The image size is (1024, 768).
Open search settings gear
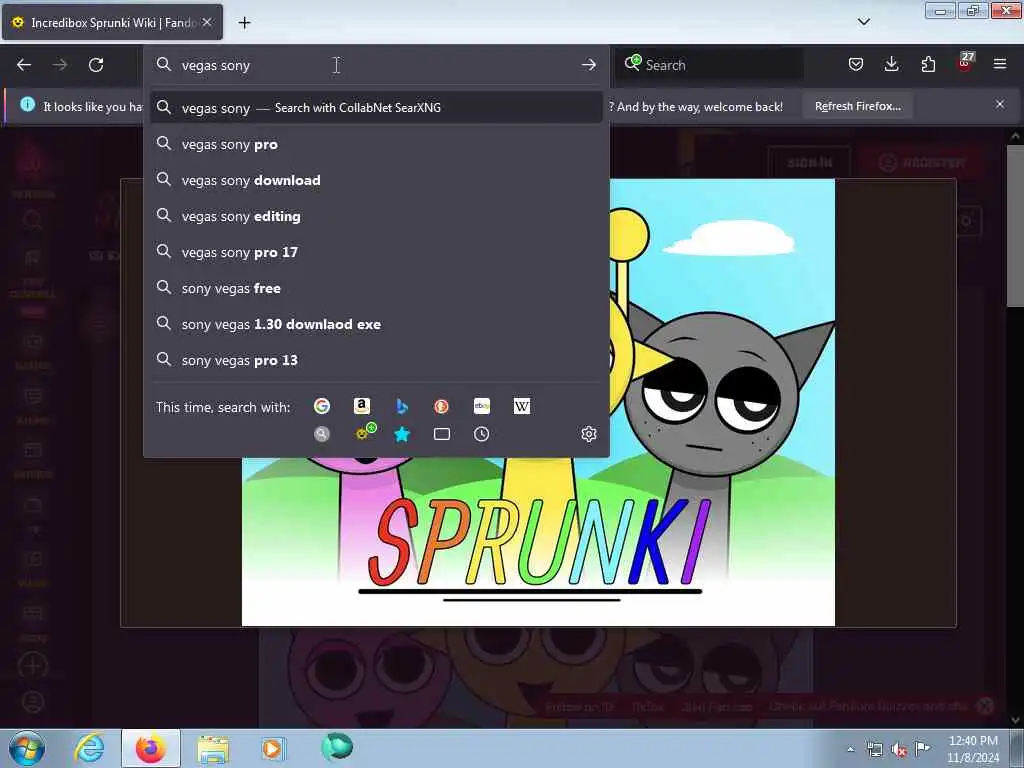coord(588,434)
